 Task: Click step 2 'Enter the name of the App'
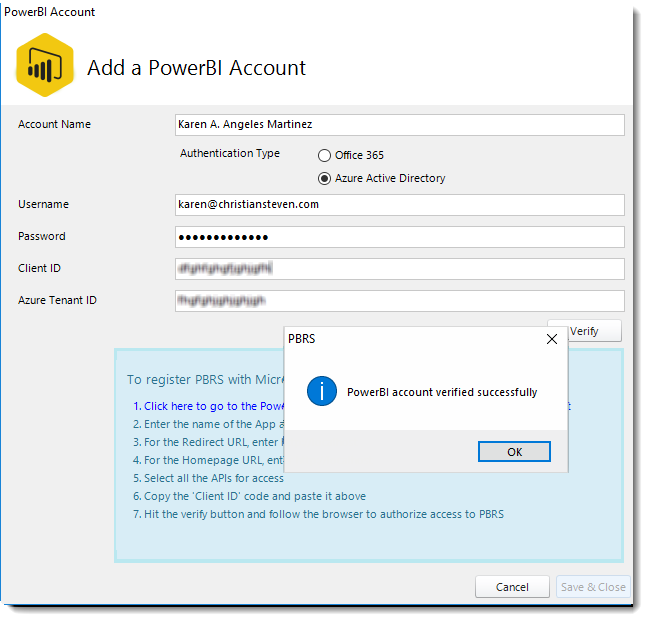tap(208, 424)
